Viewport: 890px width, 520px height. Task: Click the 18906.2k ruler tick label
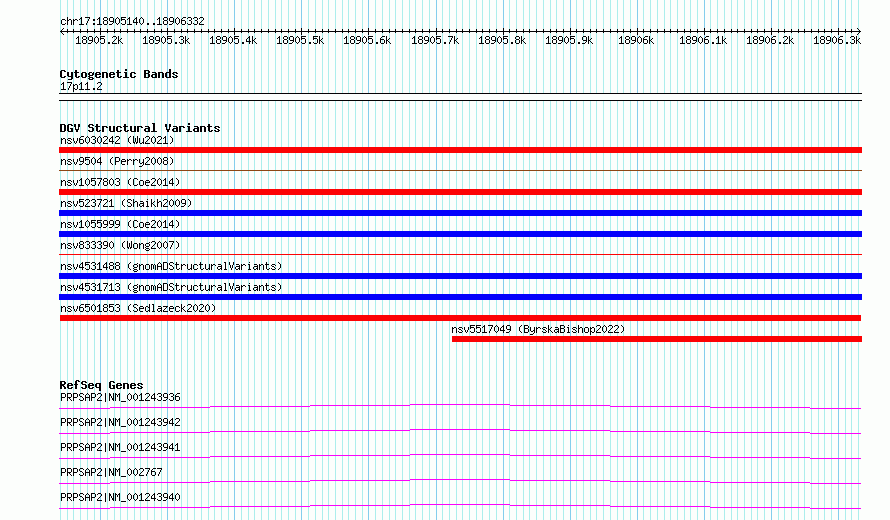770,40
